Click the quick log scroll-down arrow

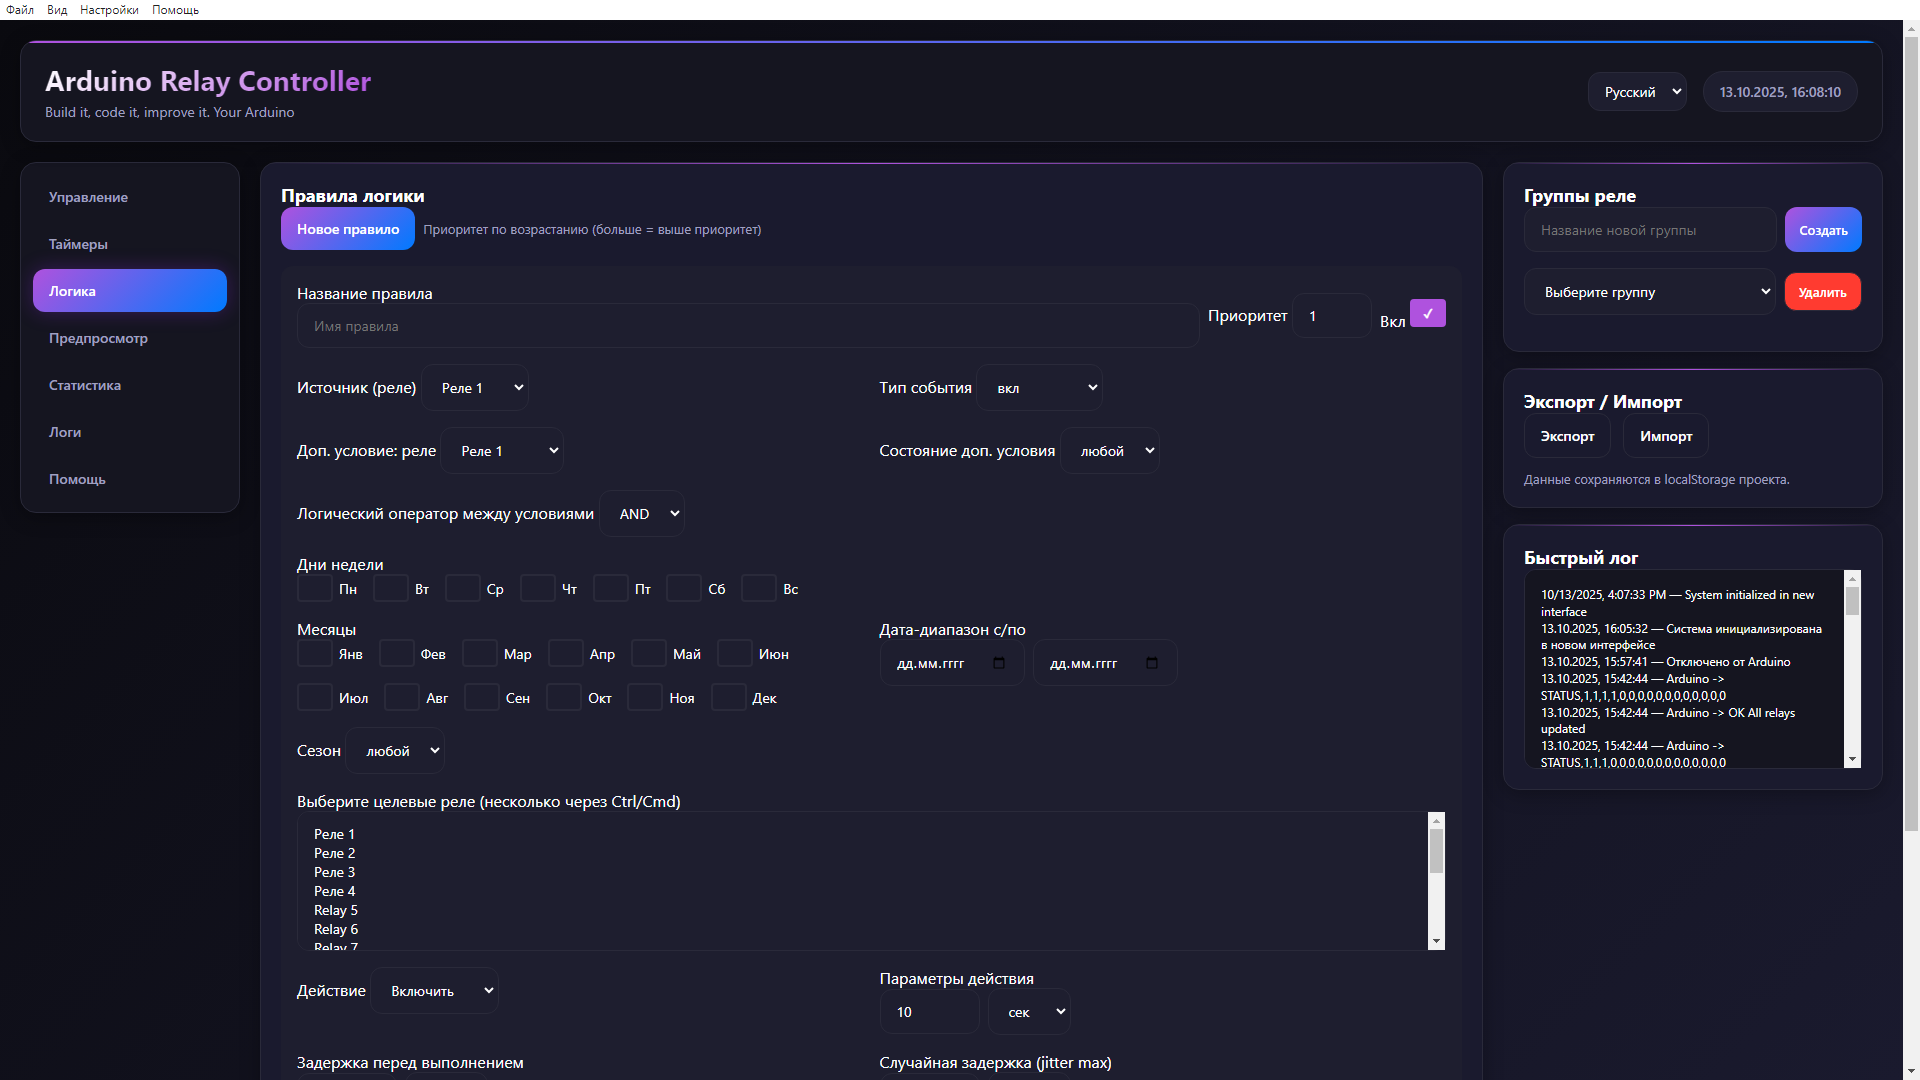1852,760
